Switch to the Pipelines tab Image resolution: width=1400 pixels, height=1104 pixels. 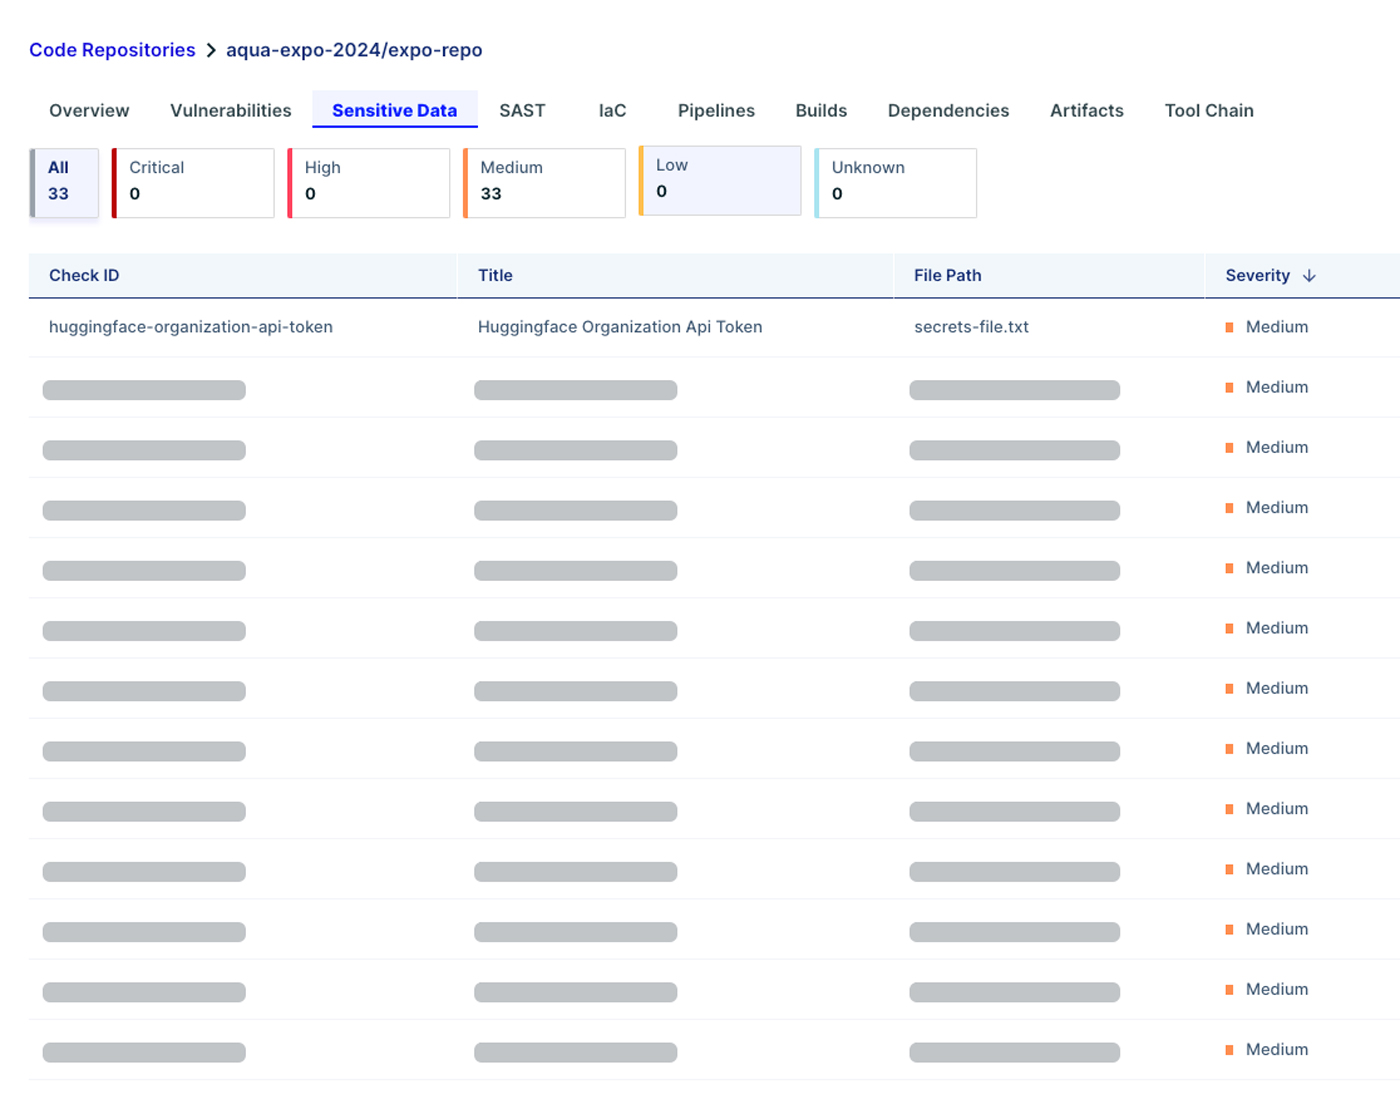(716, 110)
